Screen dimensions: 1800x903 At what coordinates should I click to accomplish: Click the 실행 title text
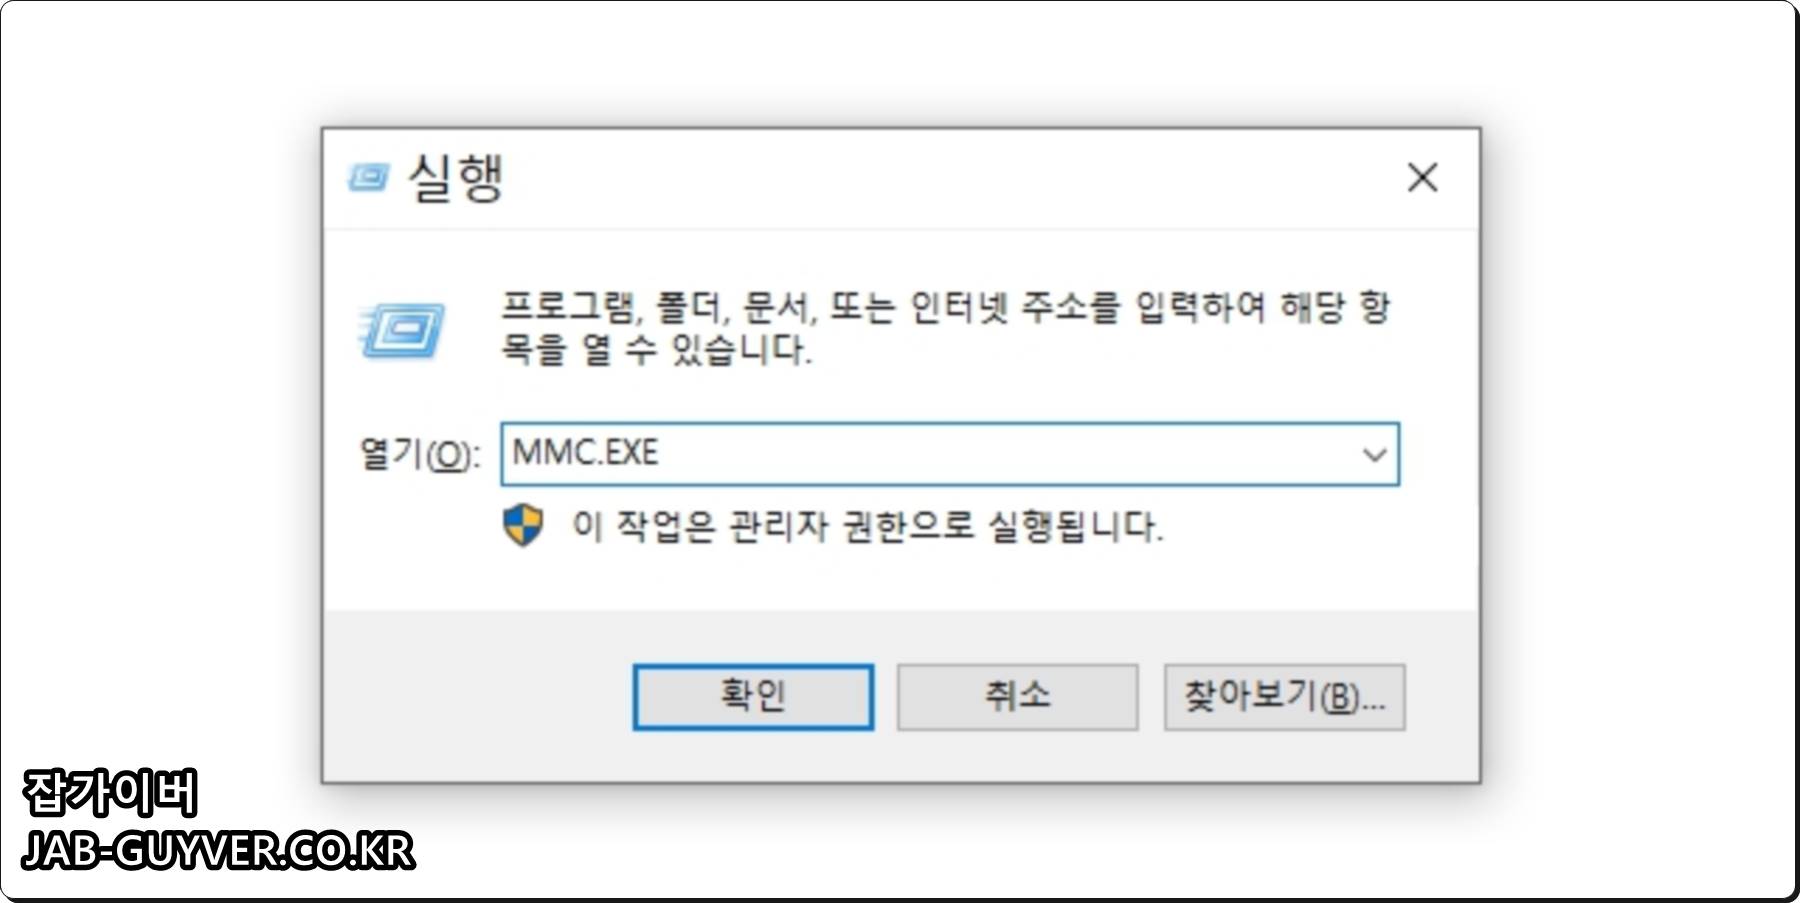tap(456, 179)
